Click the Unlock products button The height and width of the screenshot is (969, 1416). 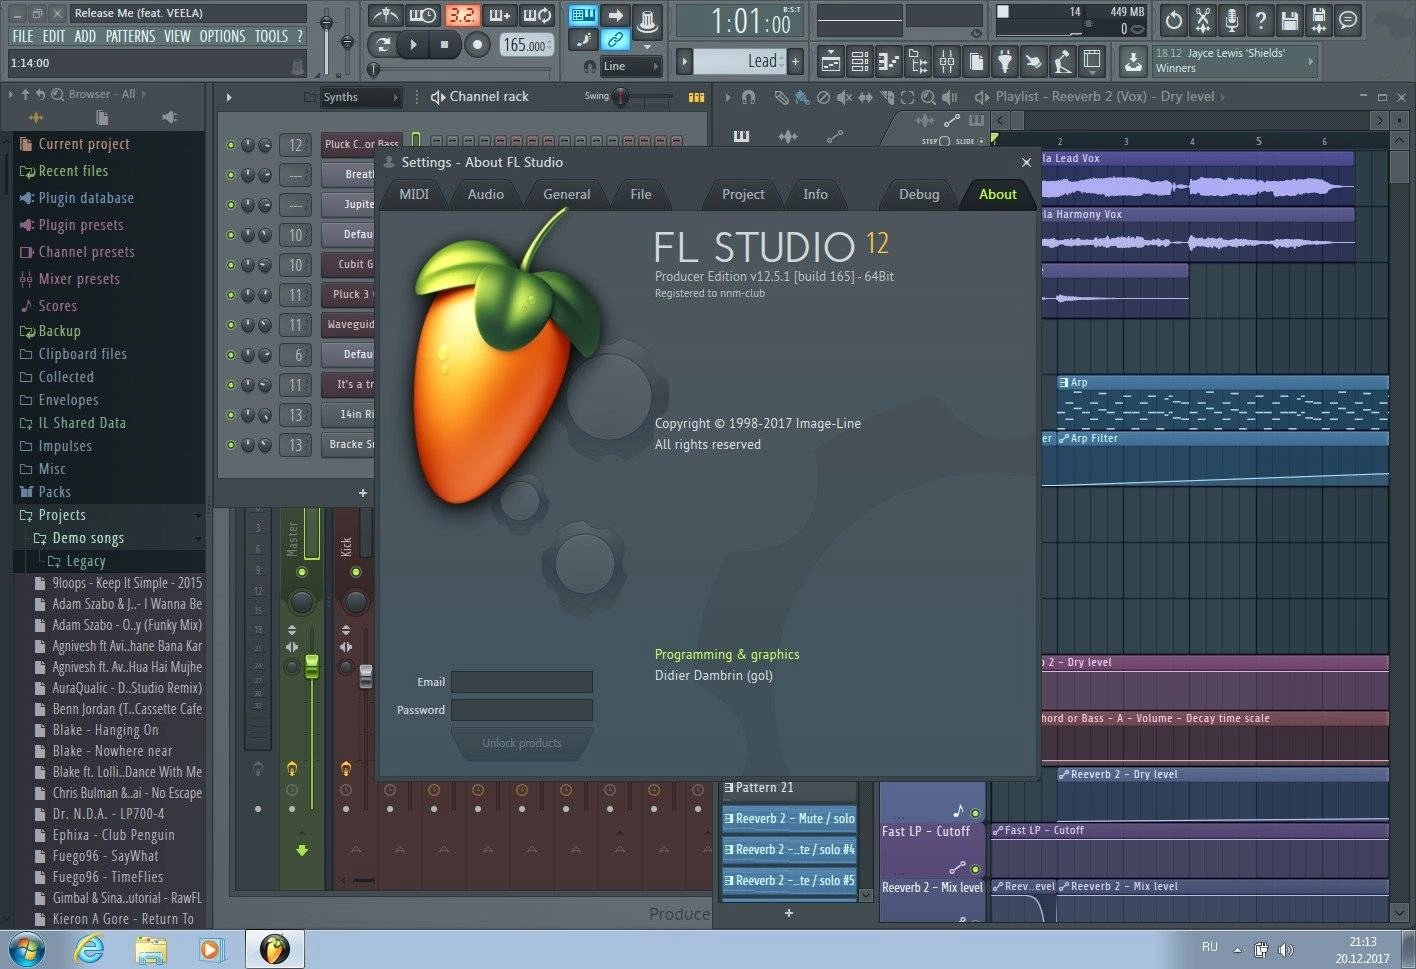522,743
